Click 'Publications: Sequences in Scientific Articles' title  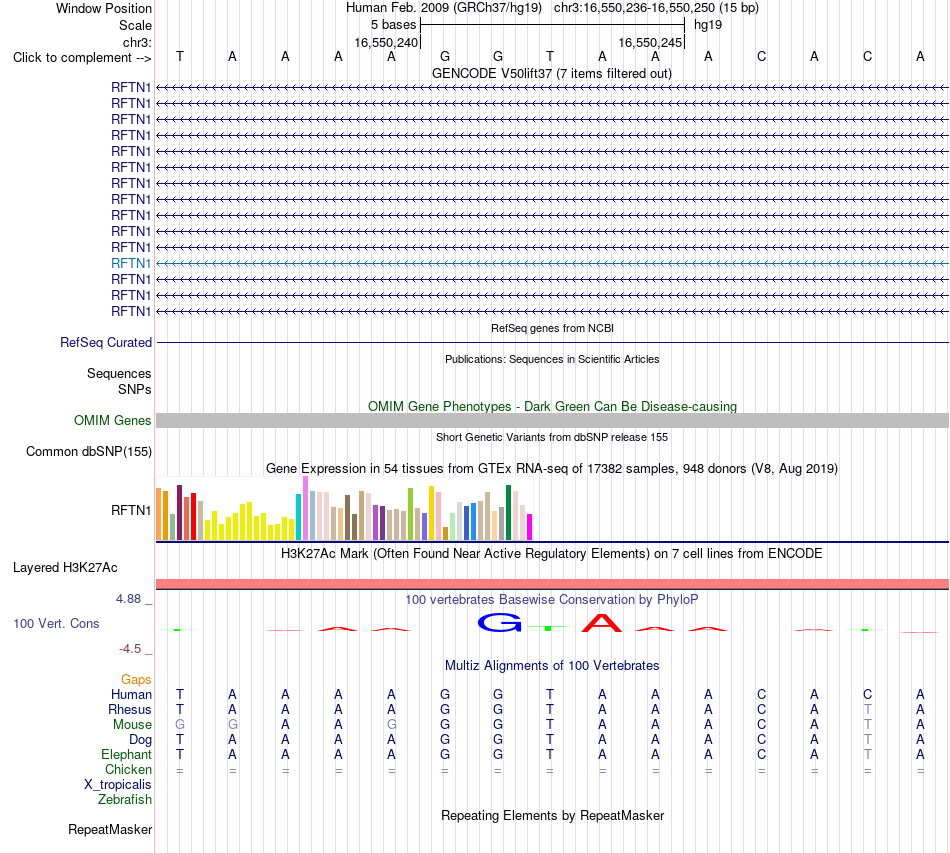(552, 359)
